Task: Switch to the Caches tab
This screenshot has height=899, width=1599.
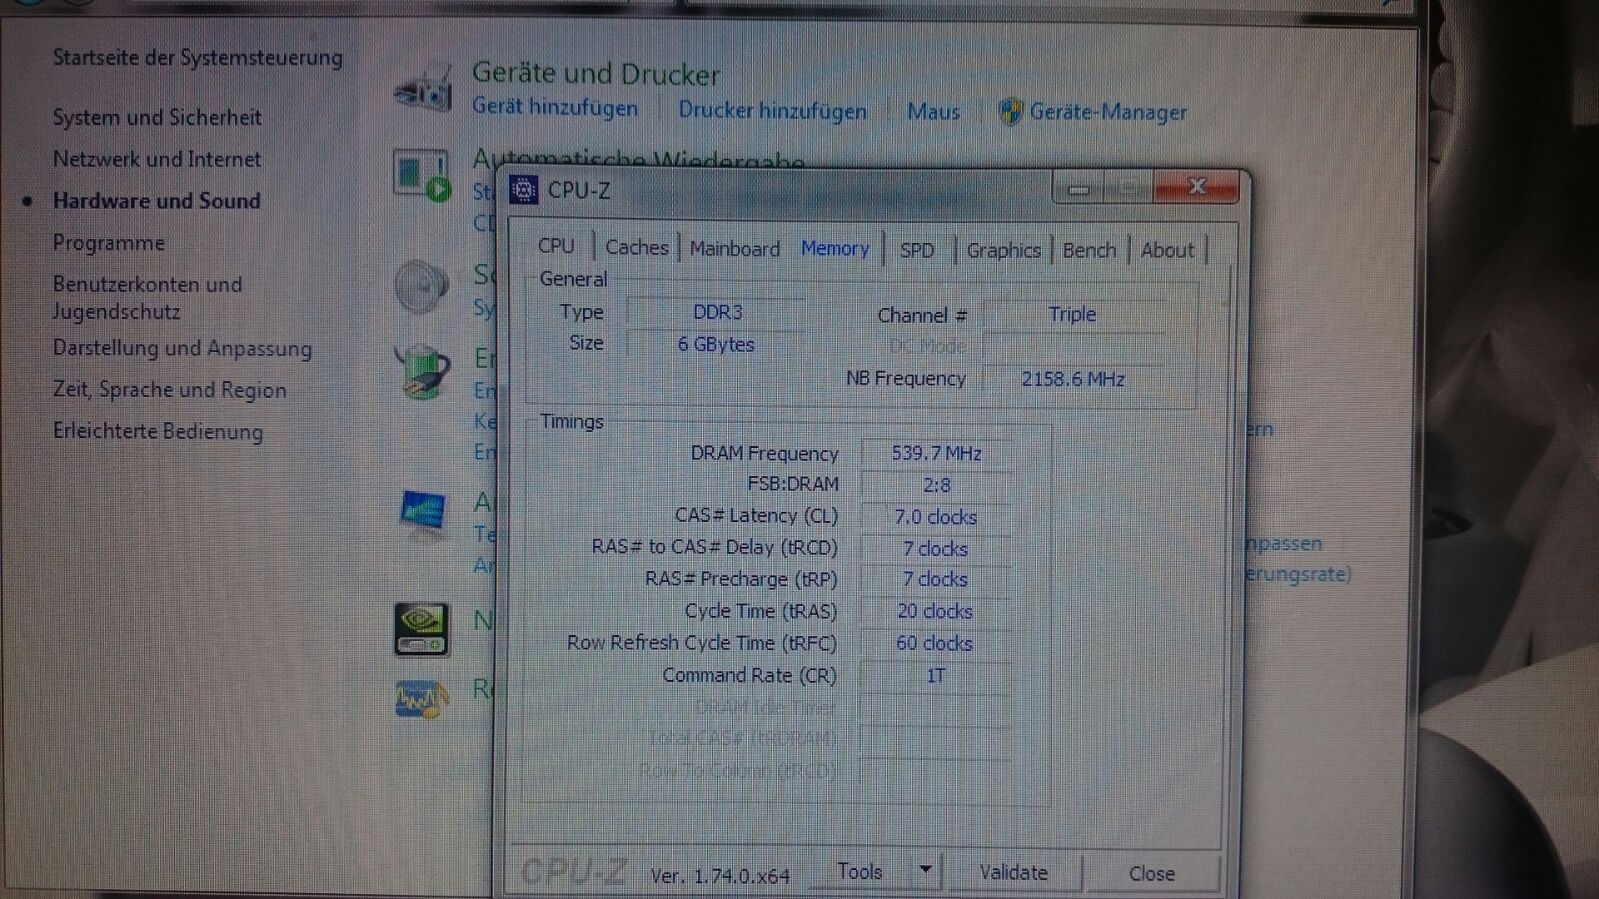Action: click(636, 247)
